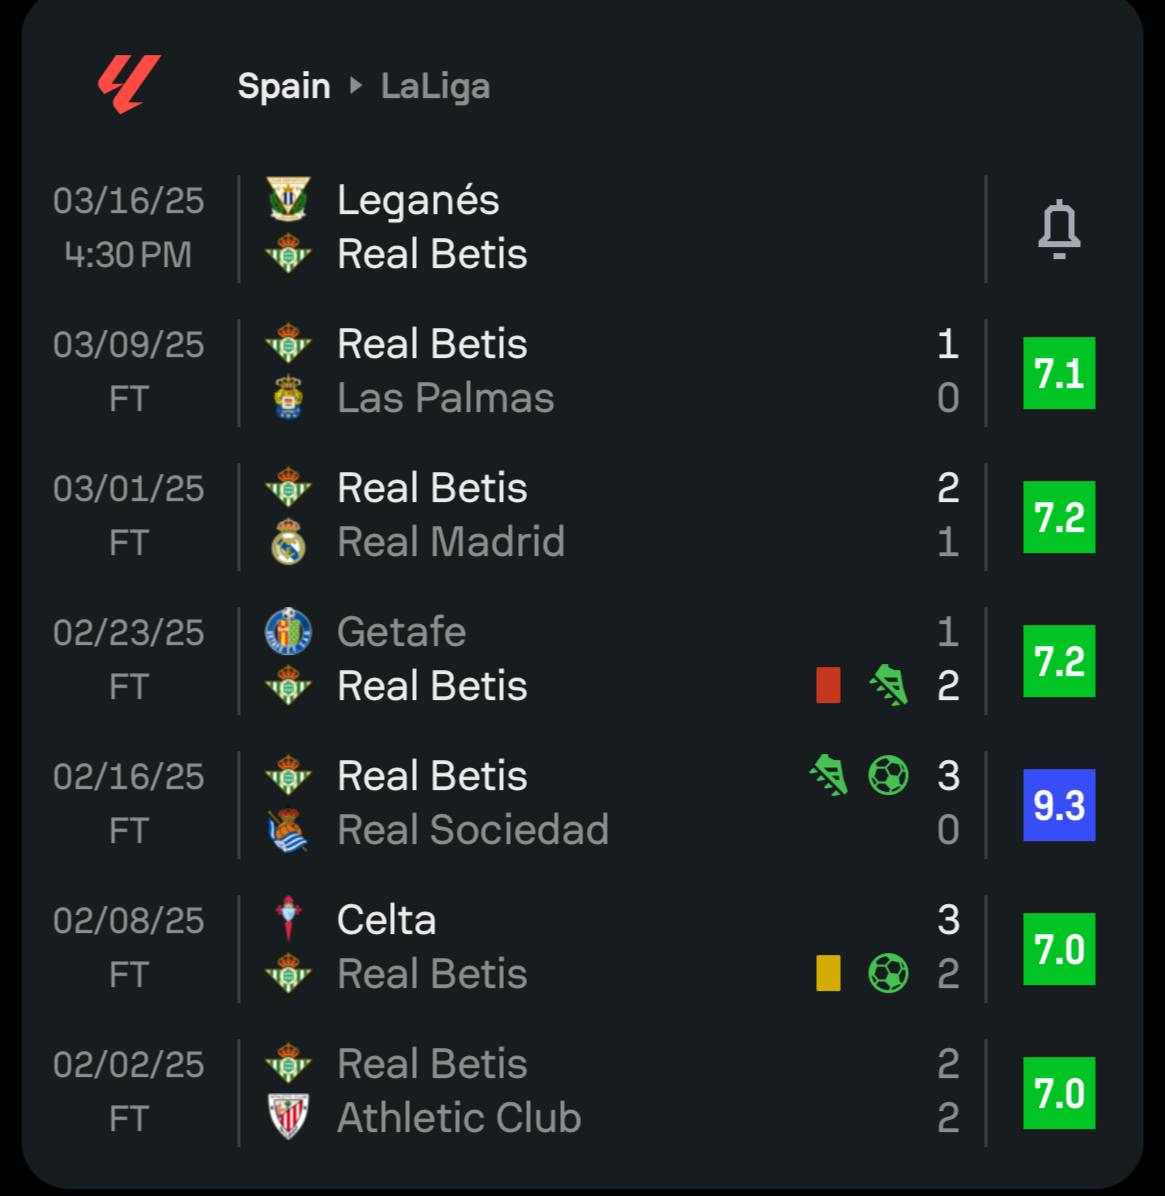The image size is (1165, 1196).
Task: Click the Real Madrid team crest
Action: [288, 542]
